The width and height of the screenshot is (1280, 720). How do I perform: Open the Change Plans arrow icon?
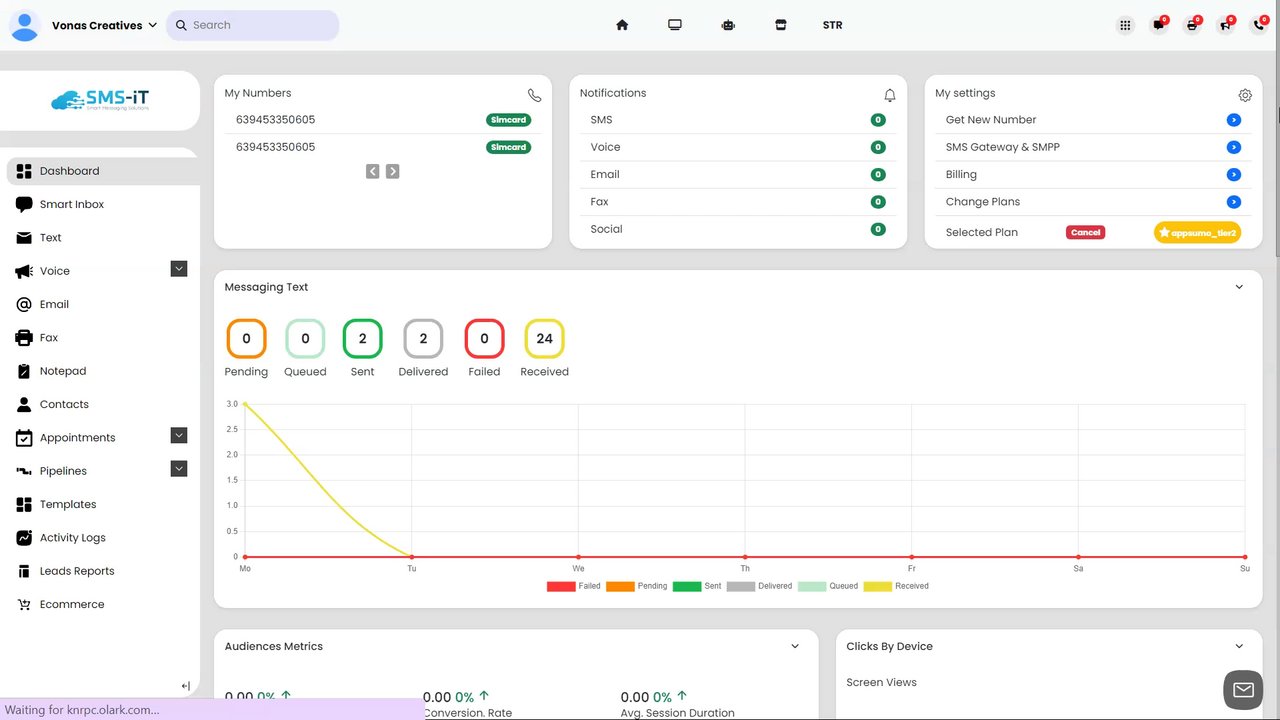pyautogui.click(x=1234, y=202)
